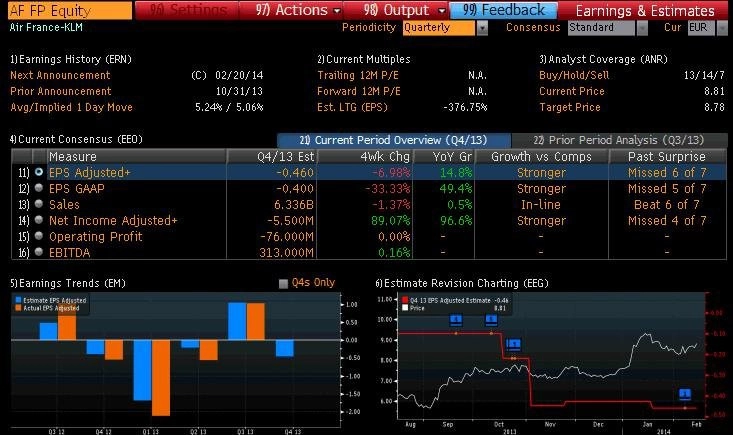Select the EBITDA radio button
This screenshot has height=435, width=733.
[39, 252]
